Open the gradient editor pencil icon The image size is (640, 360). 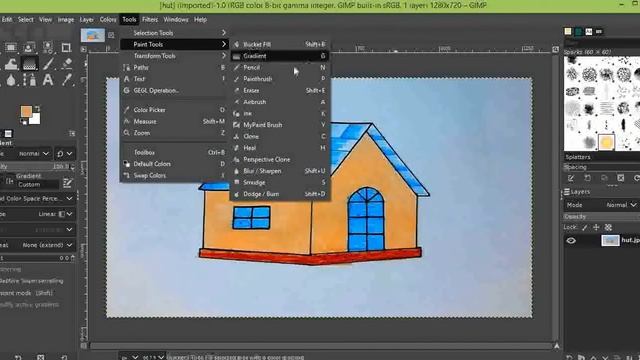point(67,183)
